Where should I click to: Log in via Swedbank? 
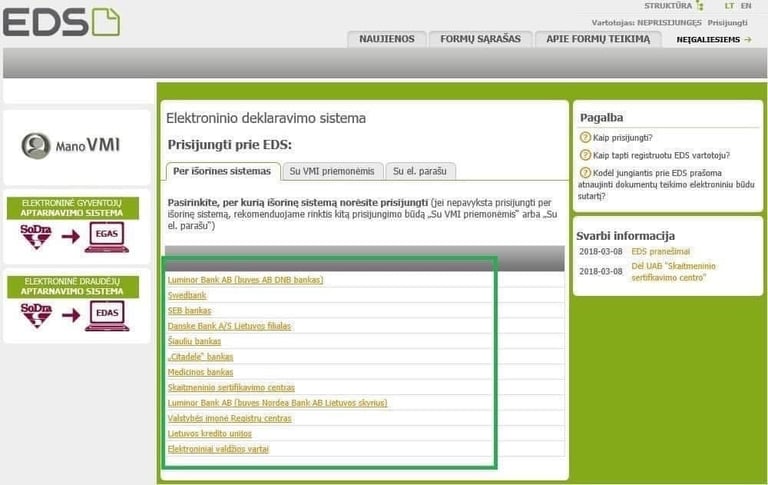(x=187, y=295)
